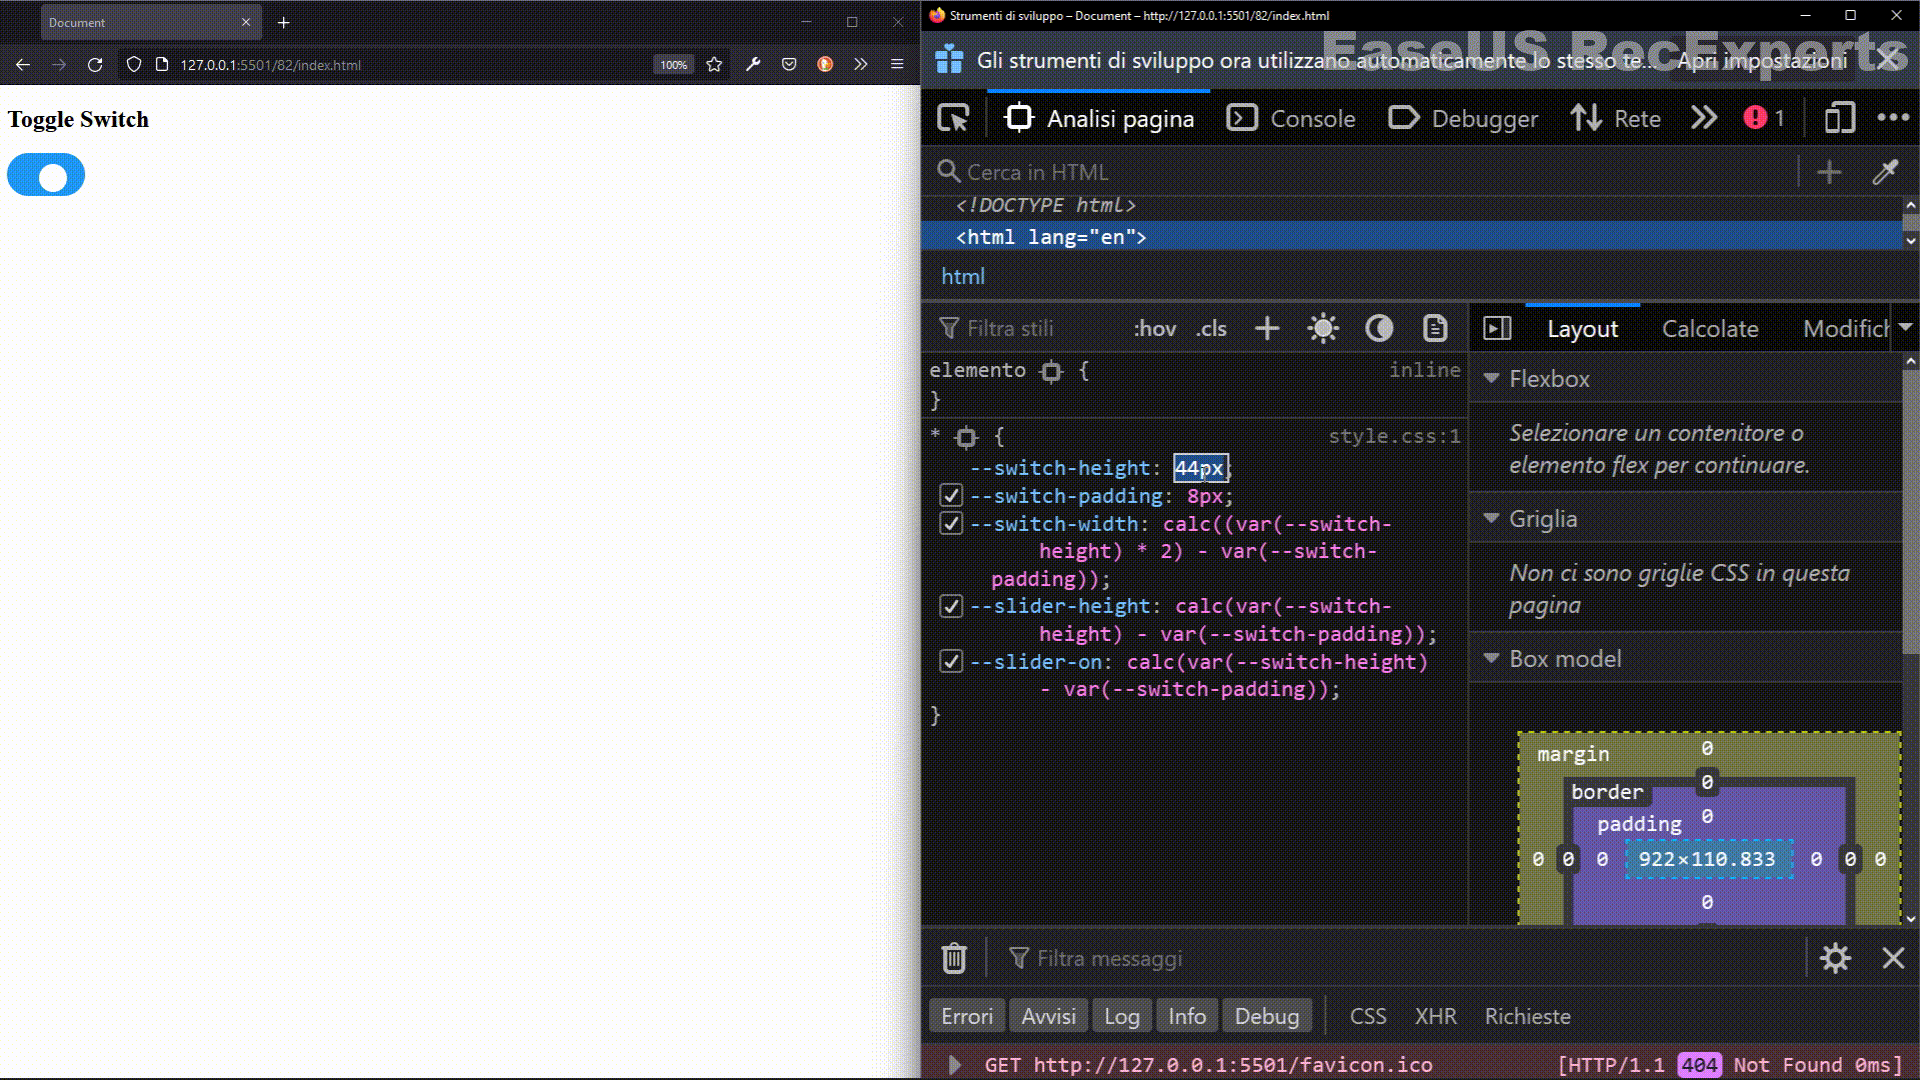
Task: Switch to the Rete network tab
Action: click(x=1616, y=118)
